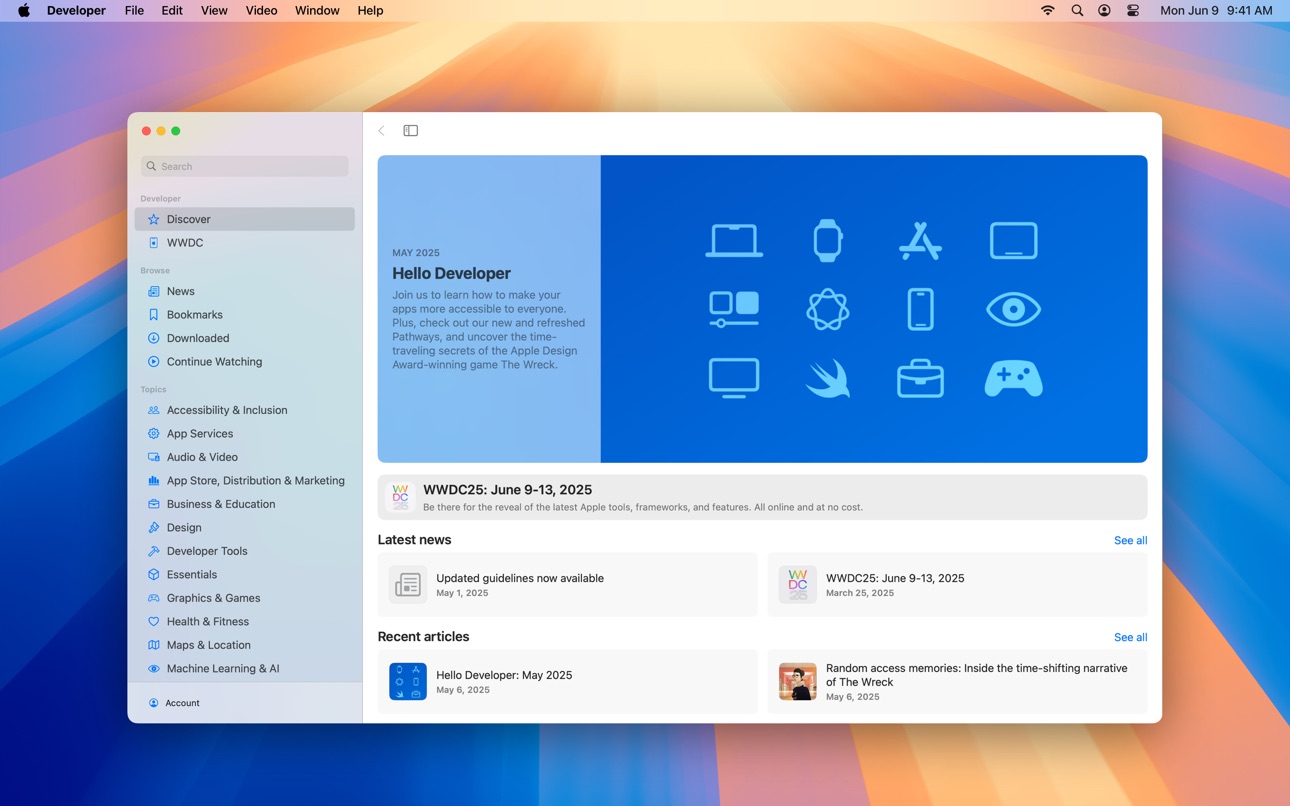
Task: Open the Window menu
Action: pos(317,10)
